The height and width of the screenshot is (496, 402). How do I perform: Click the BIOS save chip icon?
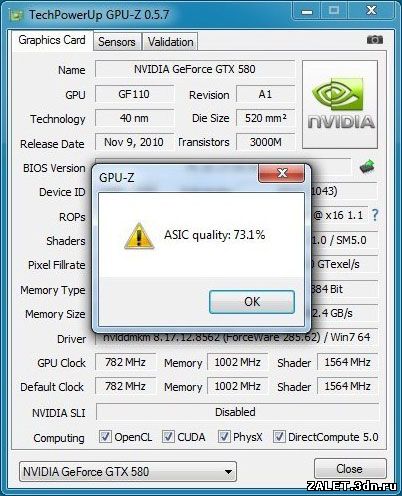point(367,166)
